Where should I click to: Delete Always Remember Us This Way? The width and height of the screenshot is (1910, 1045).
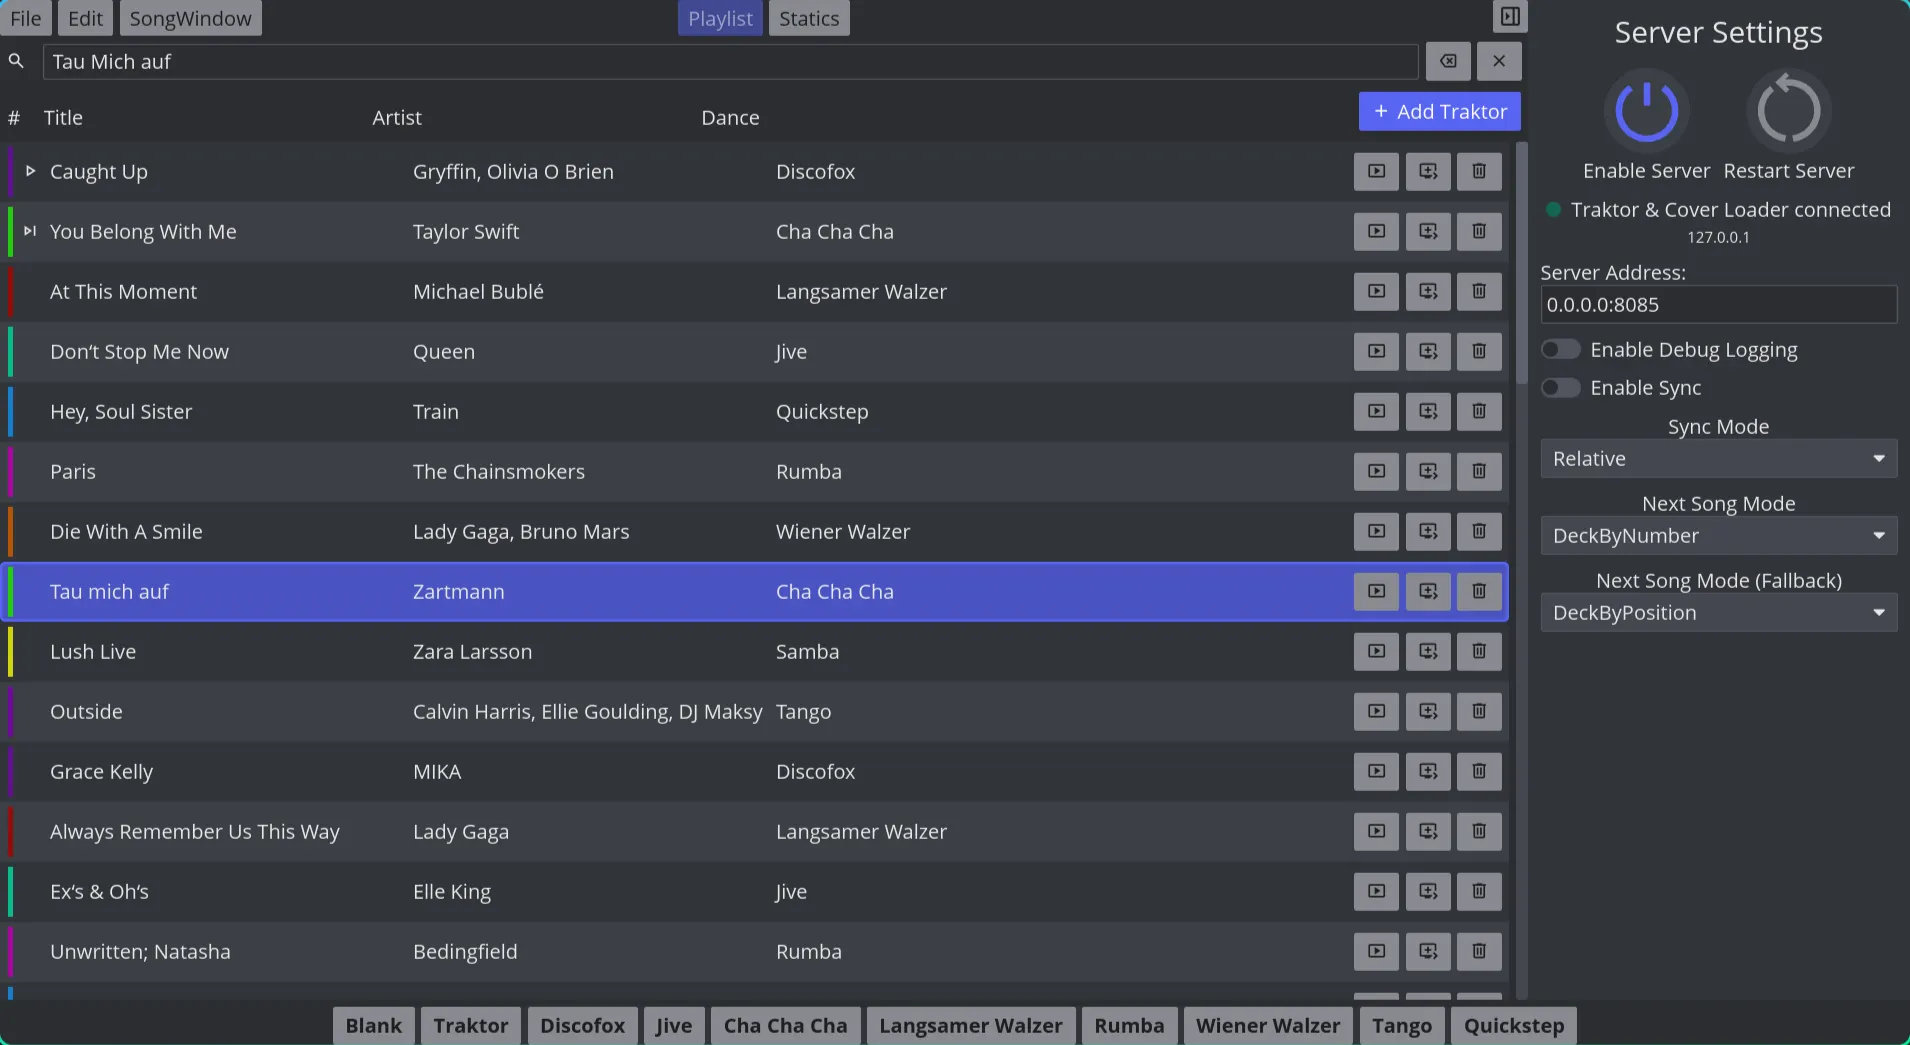coord(1479,831)
